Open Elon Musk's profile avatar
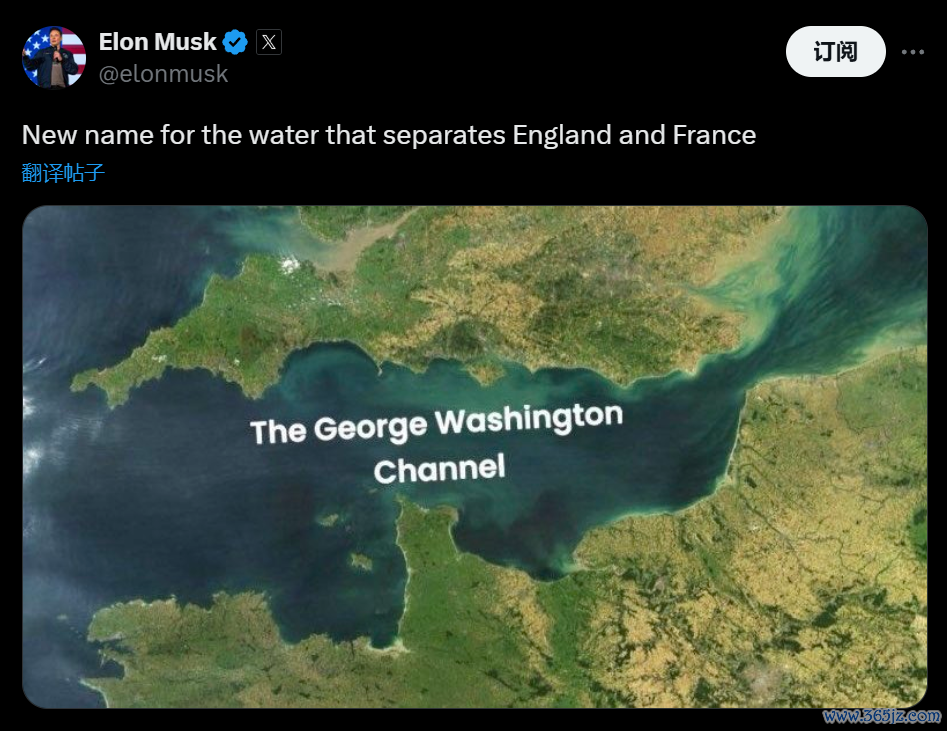Image resolution: width=947 pixels, height=731 pixels. tap(54, 57)
